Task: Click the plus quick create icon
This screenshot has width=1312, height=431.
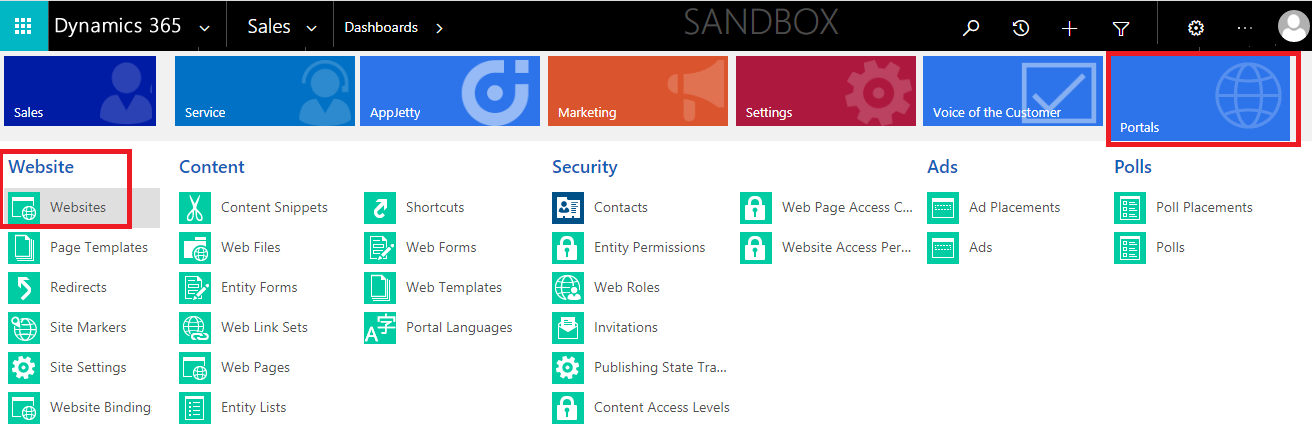Action: (x=1070, y=28)
